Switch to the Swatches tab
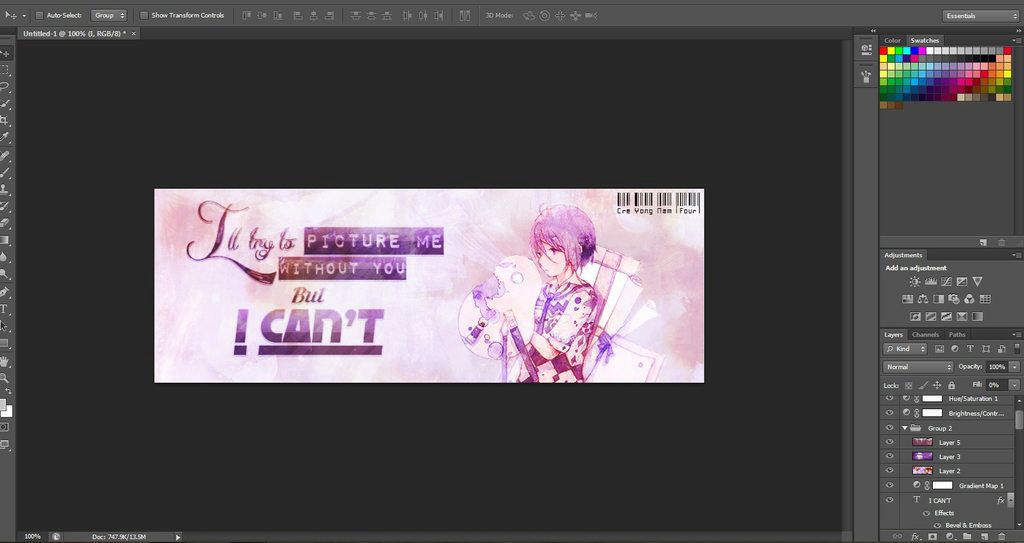 925,41
